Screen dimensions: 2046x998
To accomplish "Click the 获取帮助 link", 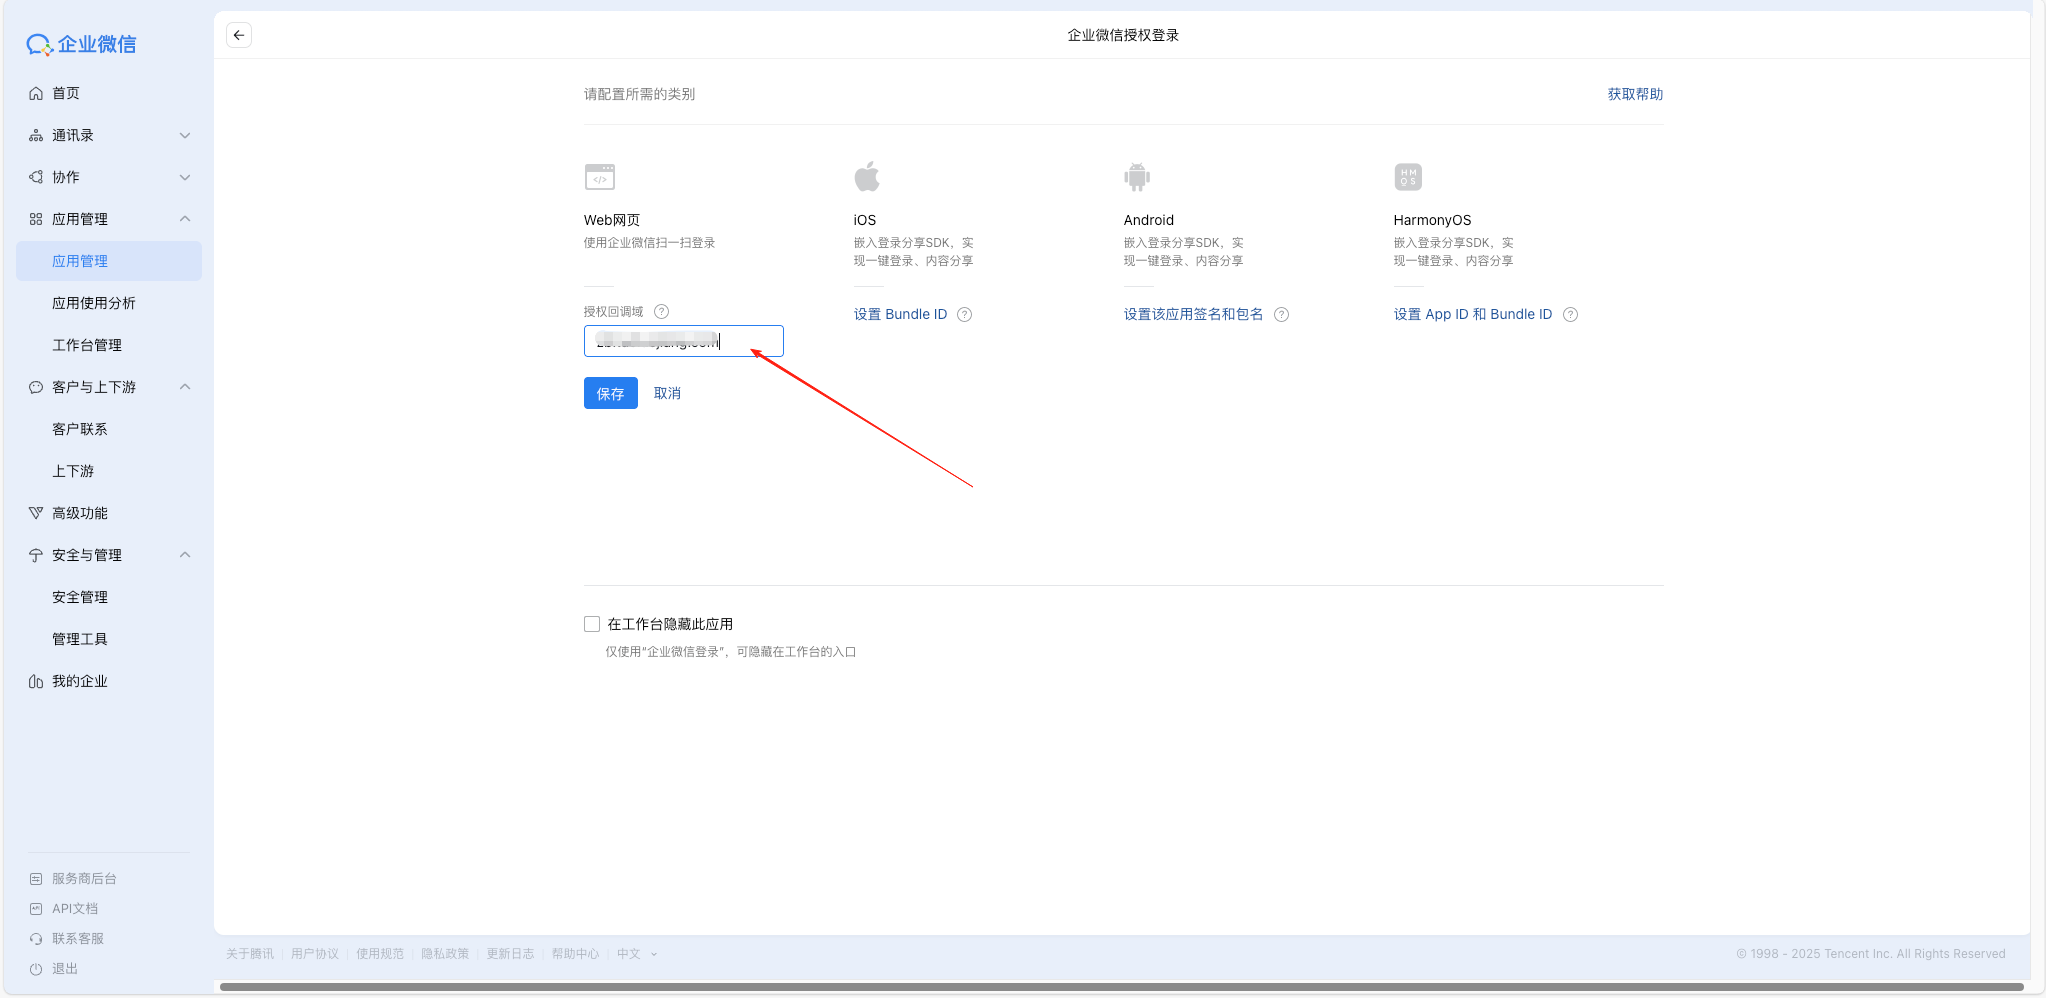I will click(1635, 94).
